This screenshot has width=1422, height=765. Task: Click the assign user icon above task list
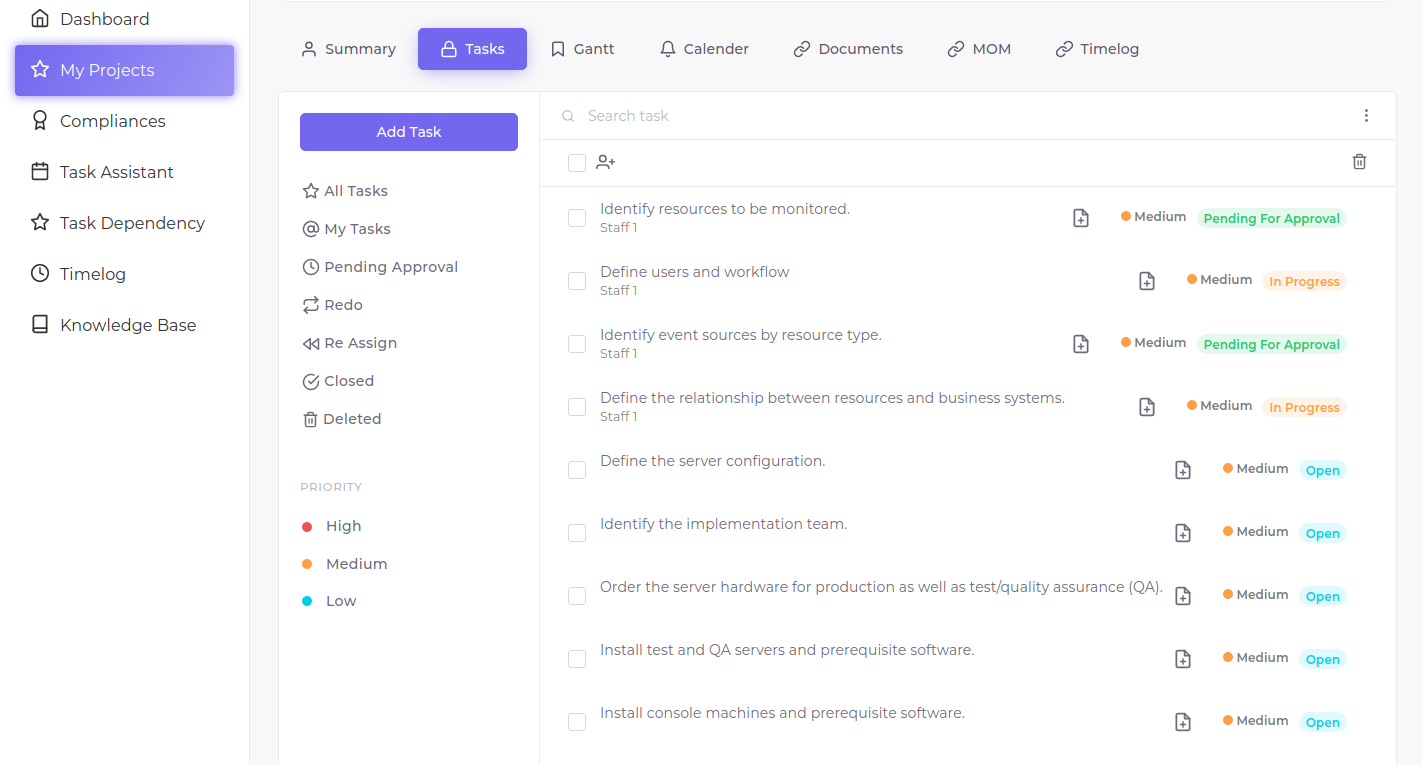tap(605, 162)
